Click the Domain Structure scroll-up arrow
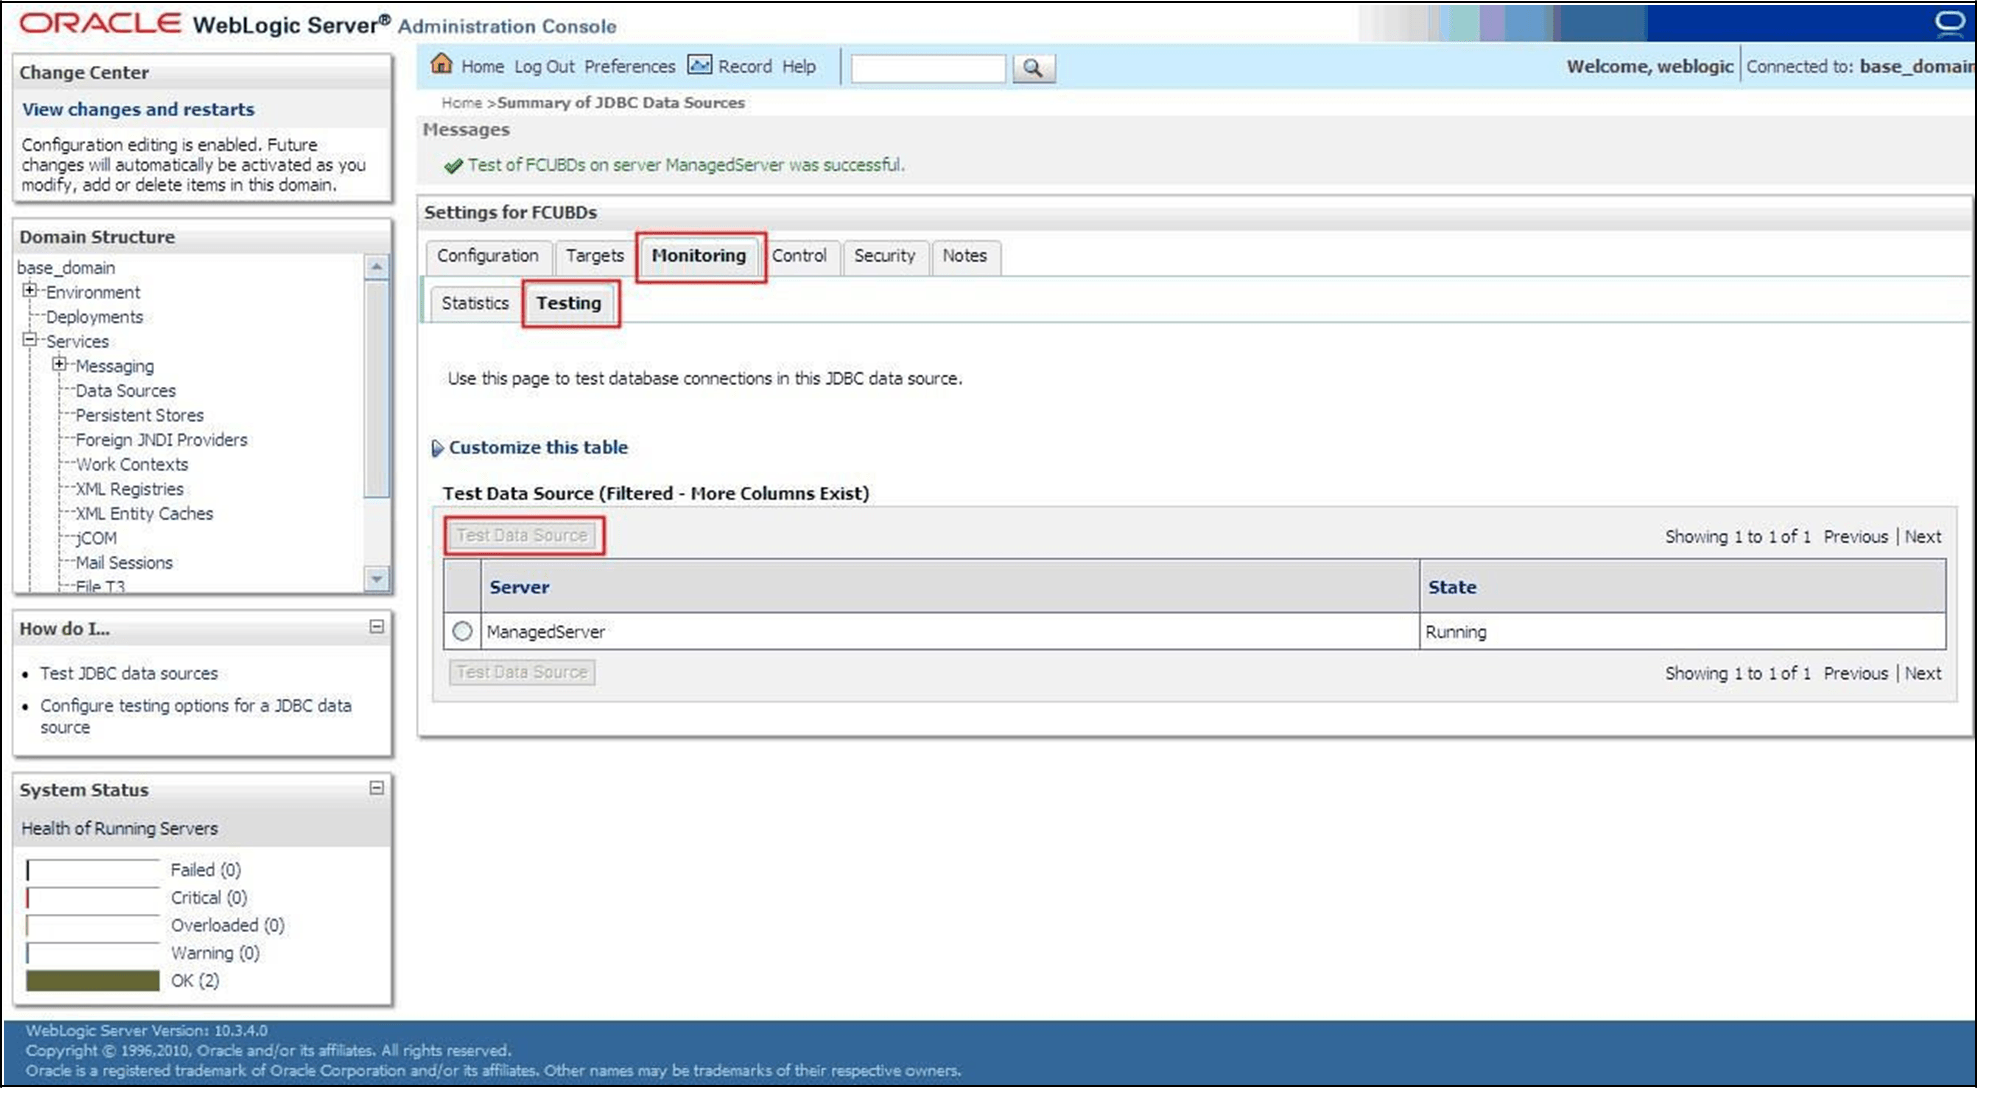 376,266
